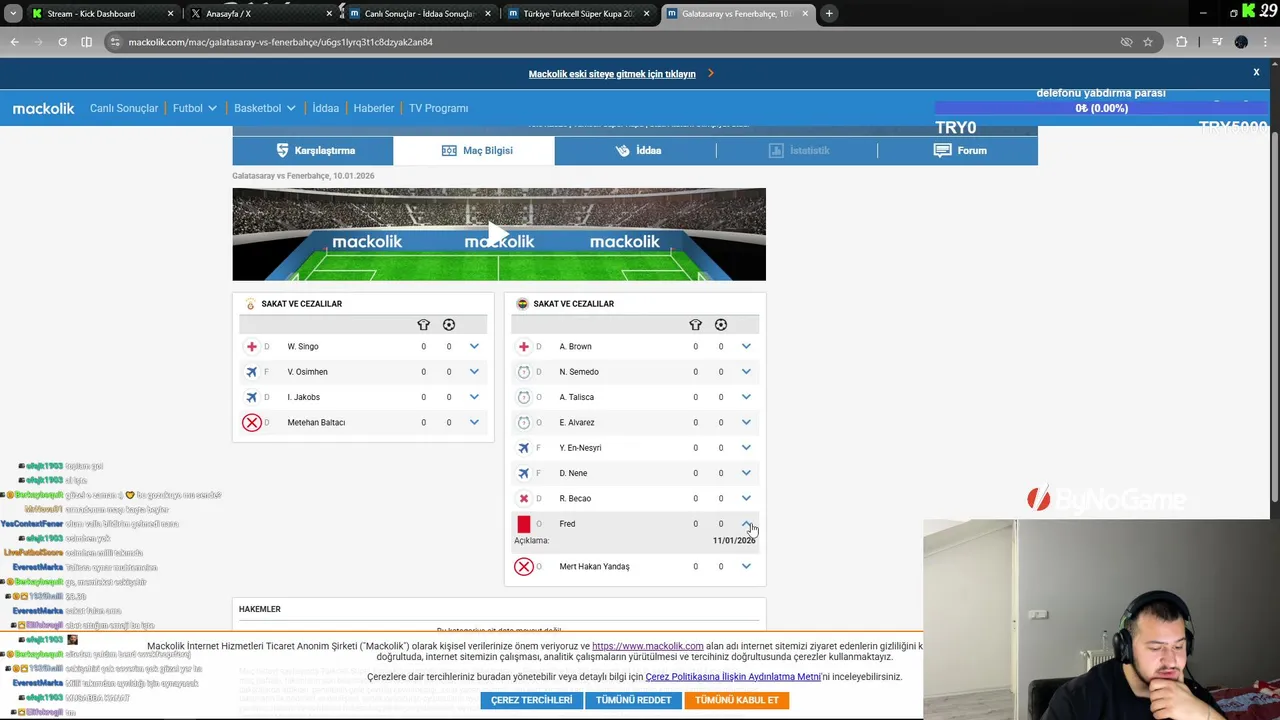Click Fenerbahçe panel jersey column icon
Screen dimensions: 1280x720
[x=695, y=325]
